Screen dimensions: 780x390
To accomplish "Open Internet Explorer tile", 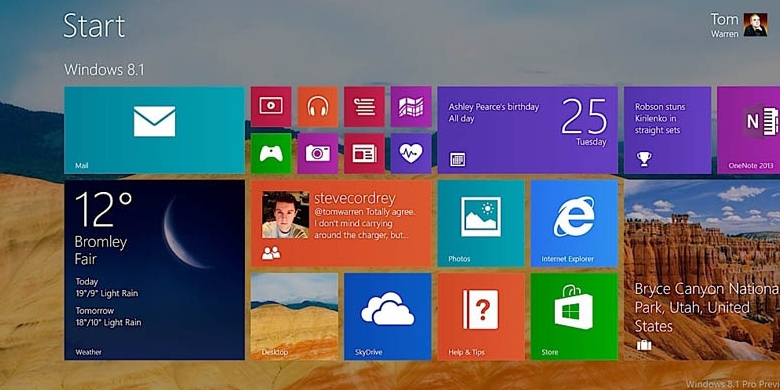I will [574, 223].
